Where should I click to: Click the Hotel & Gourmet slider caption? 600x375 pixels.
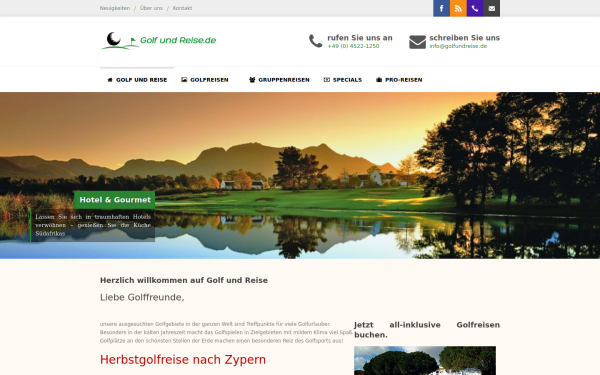(x=115, y=200)
